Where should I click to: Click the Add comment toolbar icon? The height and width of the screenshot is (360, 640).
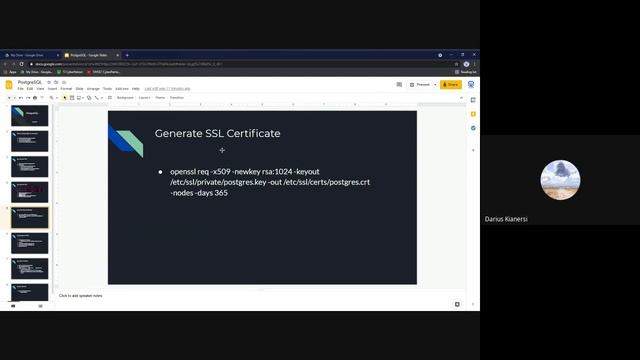110,98
